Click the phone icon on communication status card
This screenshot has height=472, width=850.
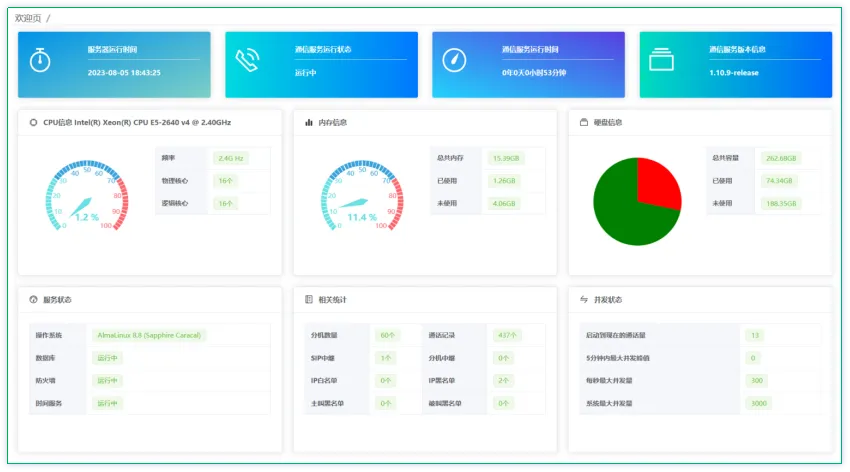(x=247, y=60)
